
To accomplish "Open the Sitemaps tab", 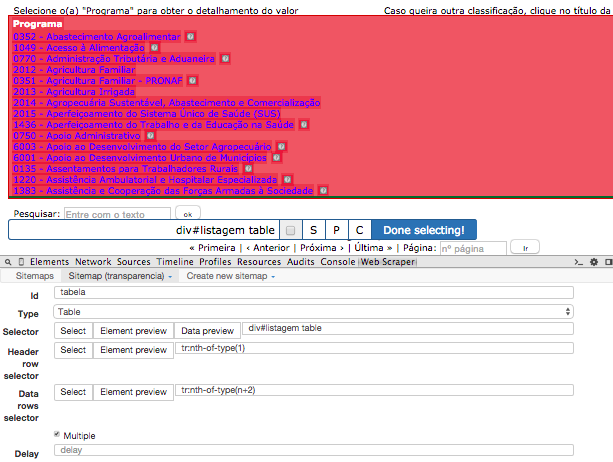I will [35, 275].
